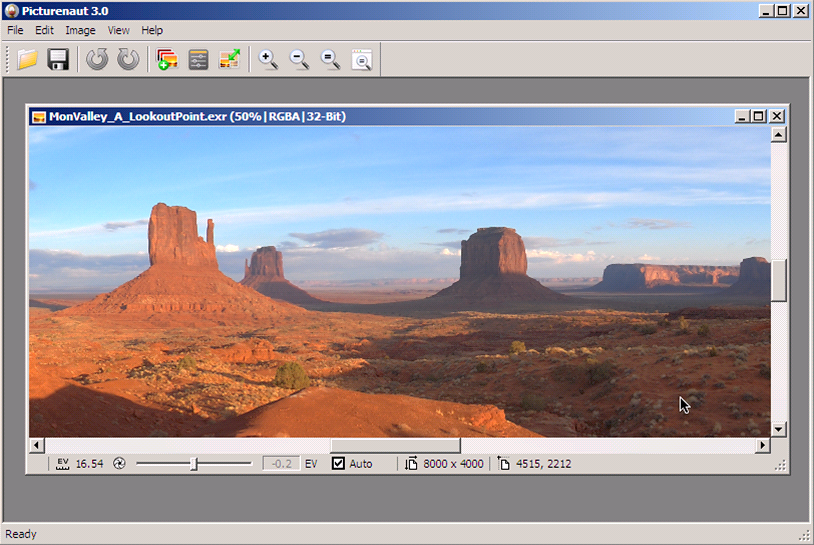Open the File menu
814x545 pixels.
click(15, 30)
